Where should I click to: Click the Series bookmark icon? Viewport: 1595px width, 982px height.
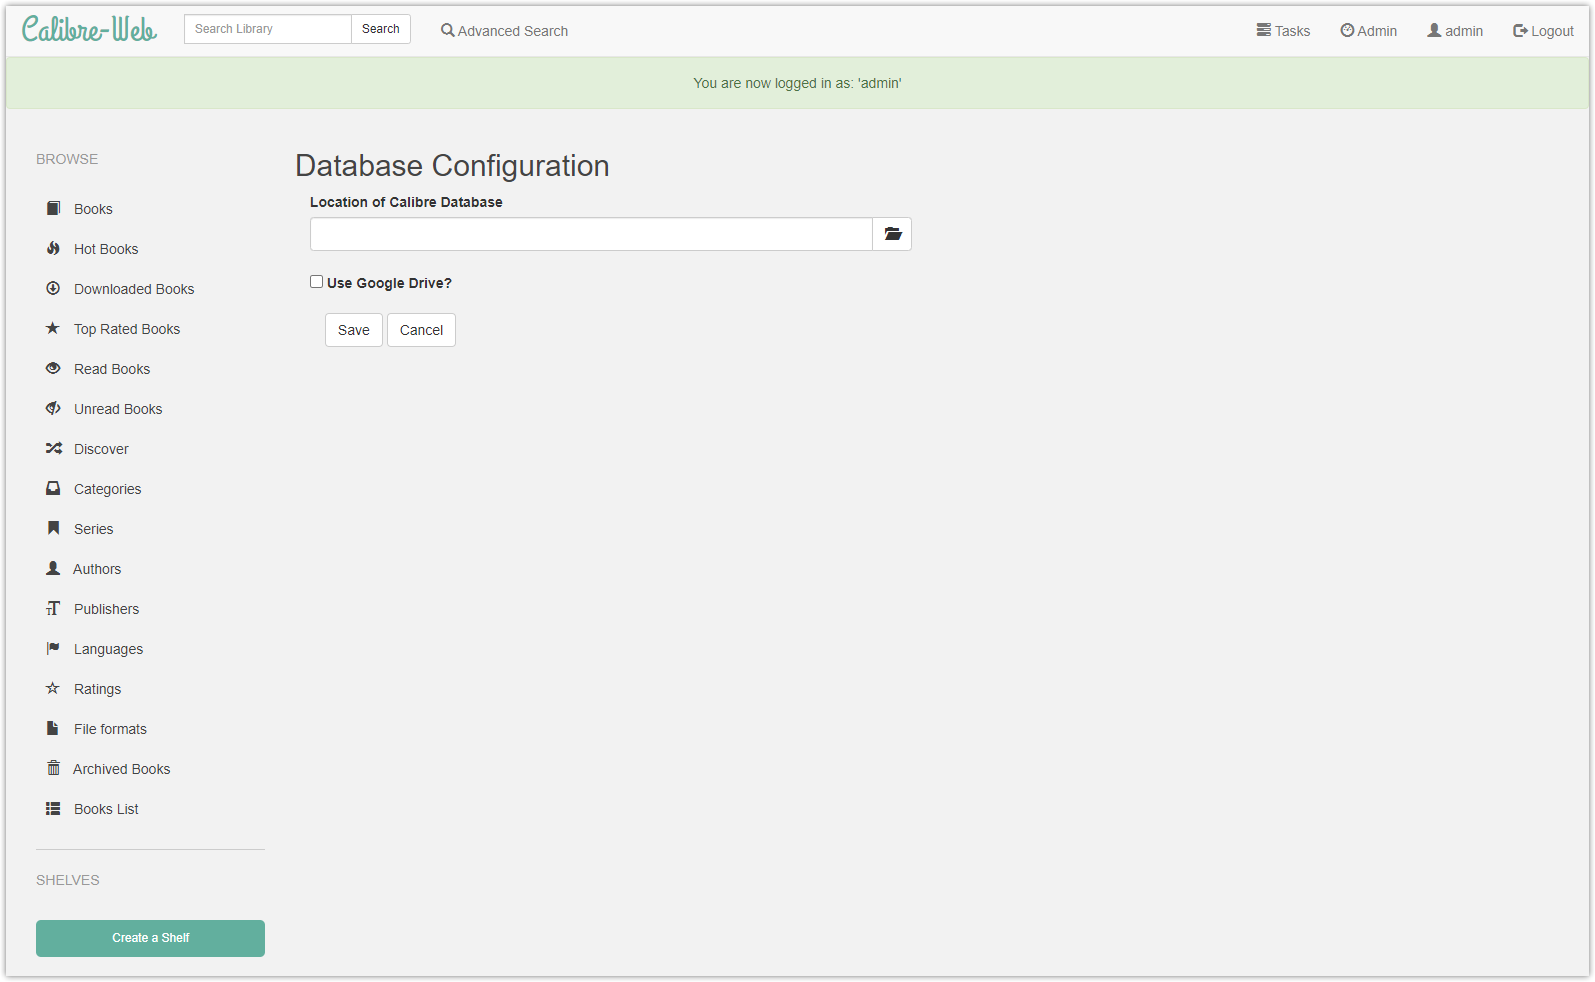pos(53,528)
